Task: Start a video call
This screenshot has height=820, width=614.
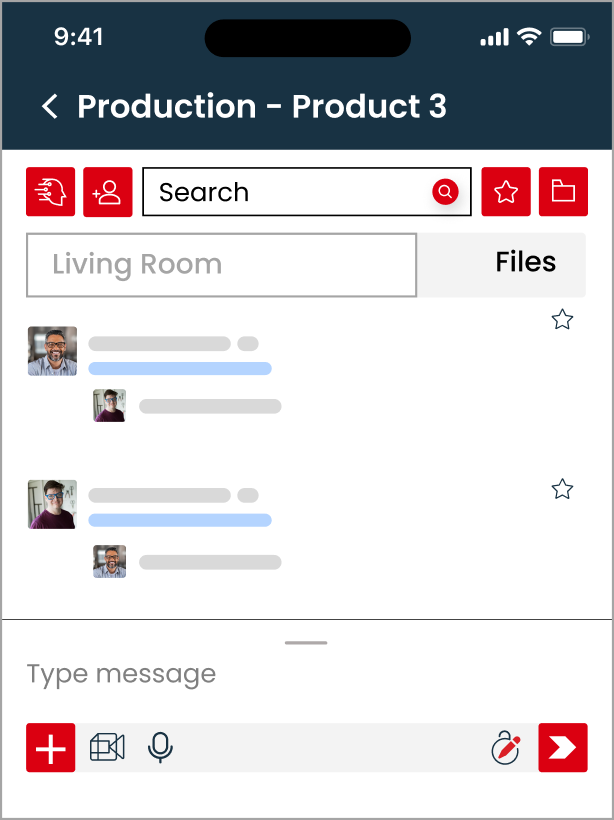Action: coord(107,747)
